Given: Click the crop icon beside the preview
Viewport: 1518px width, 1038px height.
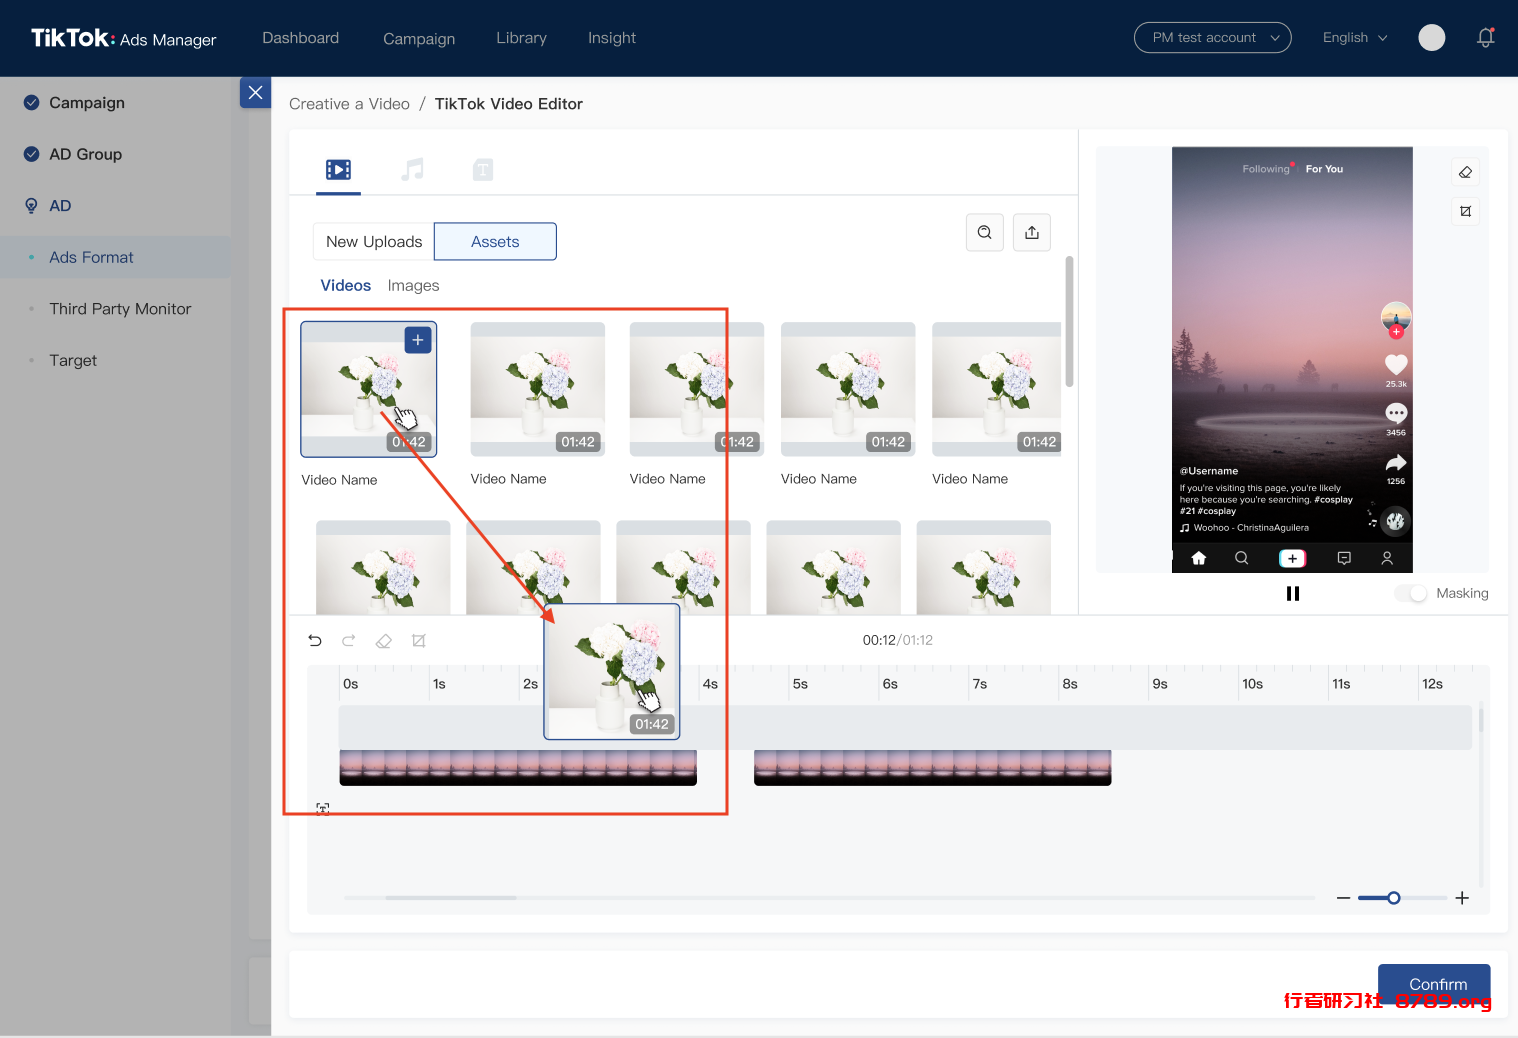Looking at the screenshot, I should (x=1465, y=211).
